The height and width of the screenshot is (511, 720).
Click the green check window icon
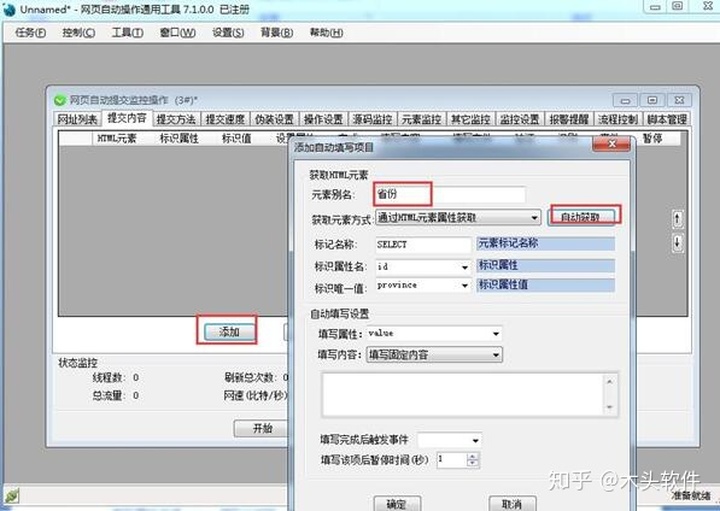point(60,100)
